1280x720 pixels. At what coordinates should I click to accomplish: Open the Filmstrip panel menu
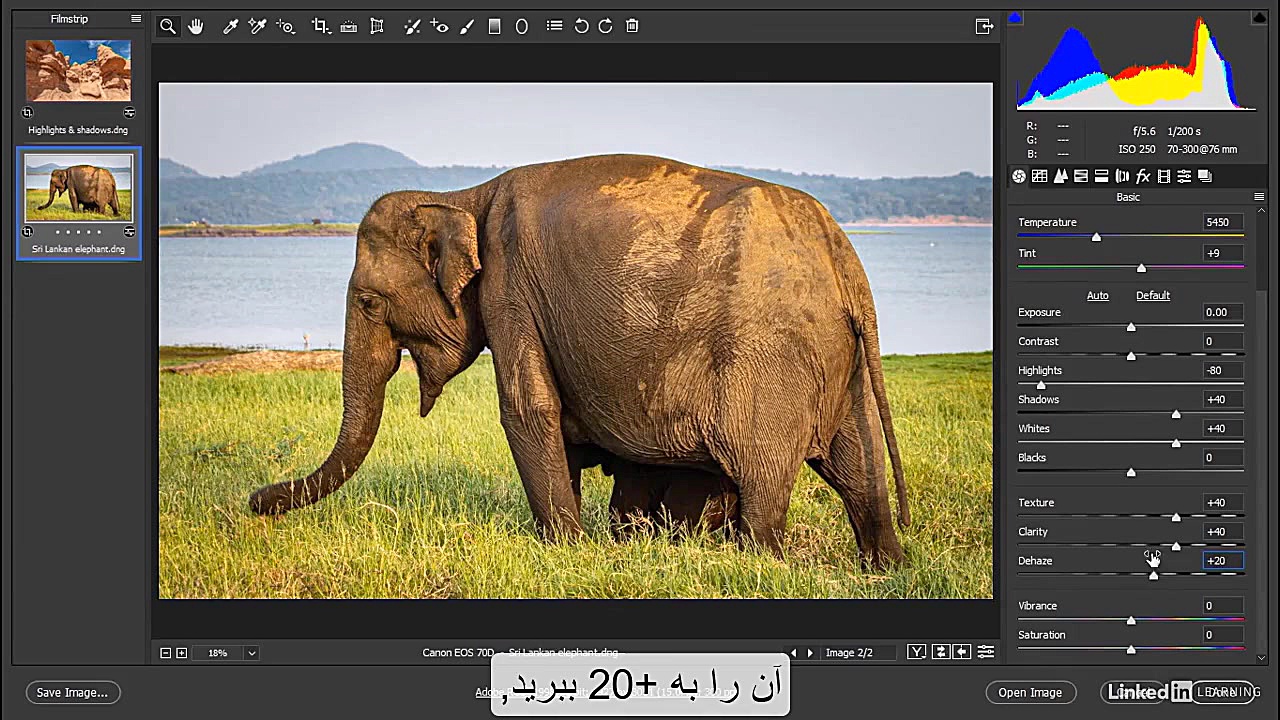tap(136, 19)
